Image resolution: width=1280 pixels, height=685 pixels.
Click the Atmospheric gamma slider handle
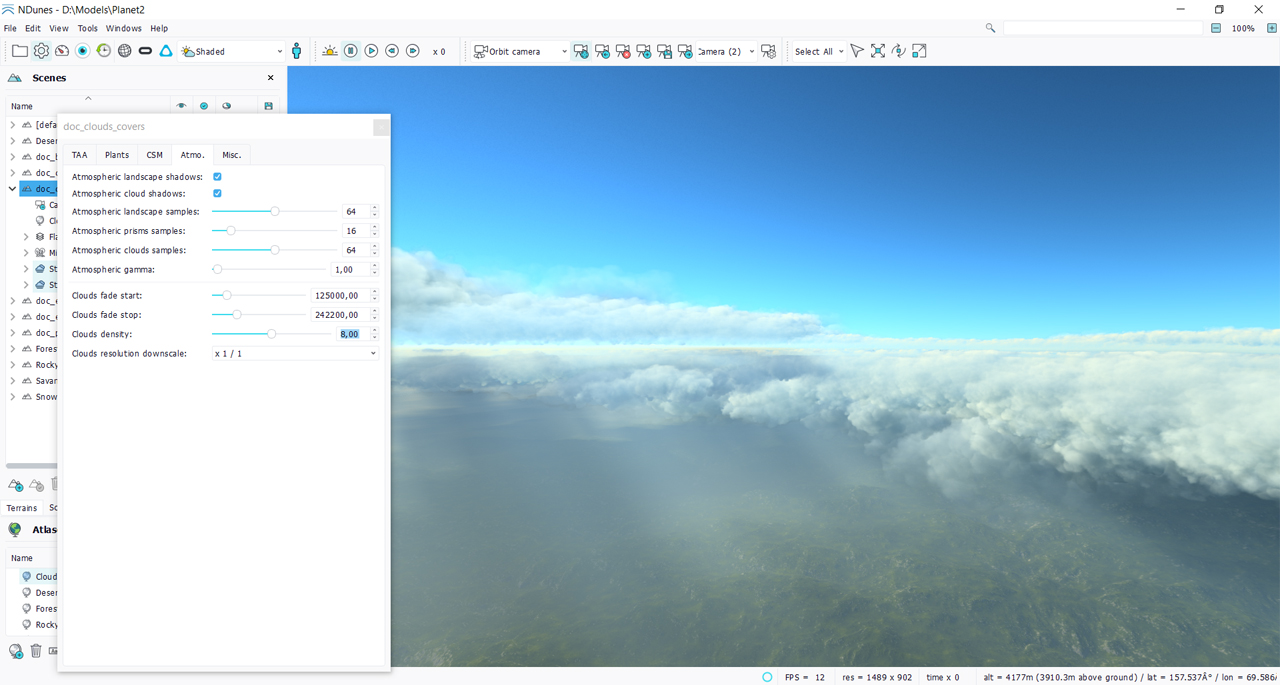pyautogui.click(x=217, y=270)
